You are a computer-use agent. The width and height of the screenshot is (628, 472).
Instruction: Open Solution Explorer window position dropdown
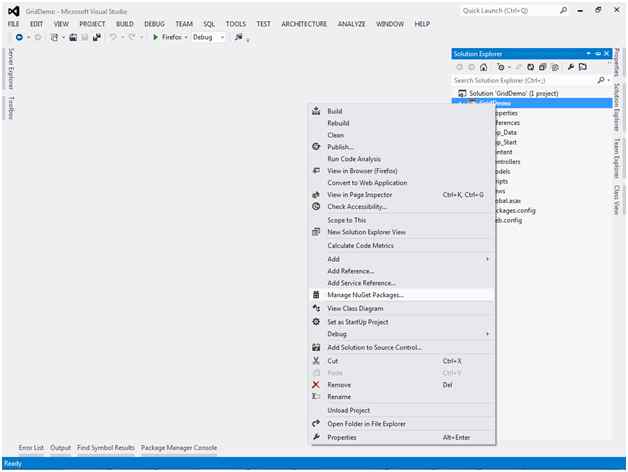click(x=588, y=53)
